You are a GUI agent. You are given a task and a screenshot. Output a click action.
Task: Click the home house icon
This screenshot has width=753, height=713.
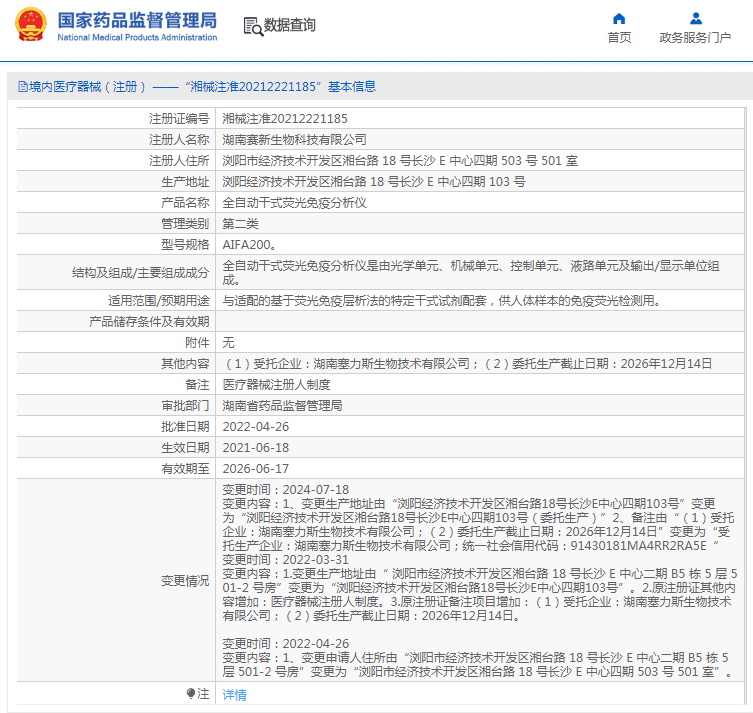coord(619,18)
